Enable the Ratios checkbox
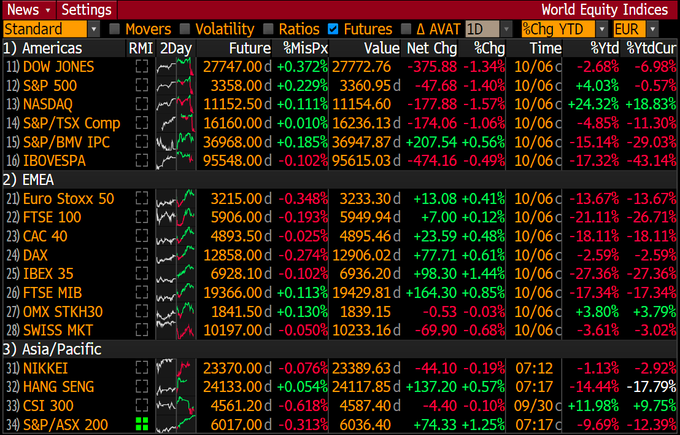This screenshot has height=435, width=680. [268, 29]
